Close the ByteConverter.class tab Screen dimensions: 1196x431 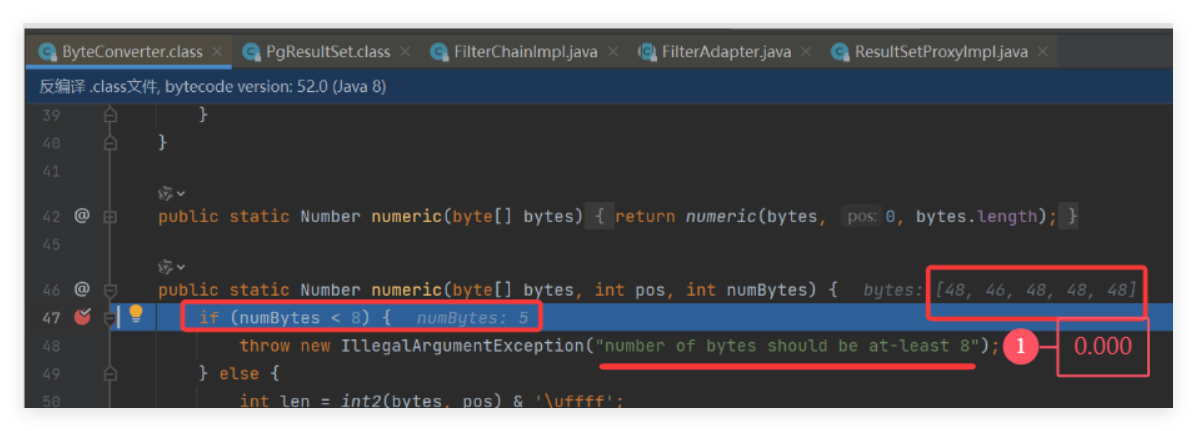pyautogui.click(x=217, y=52)
